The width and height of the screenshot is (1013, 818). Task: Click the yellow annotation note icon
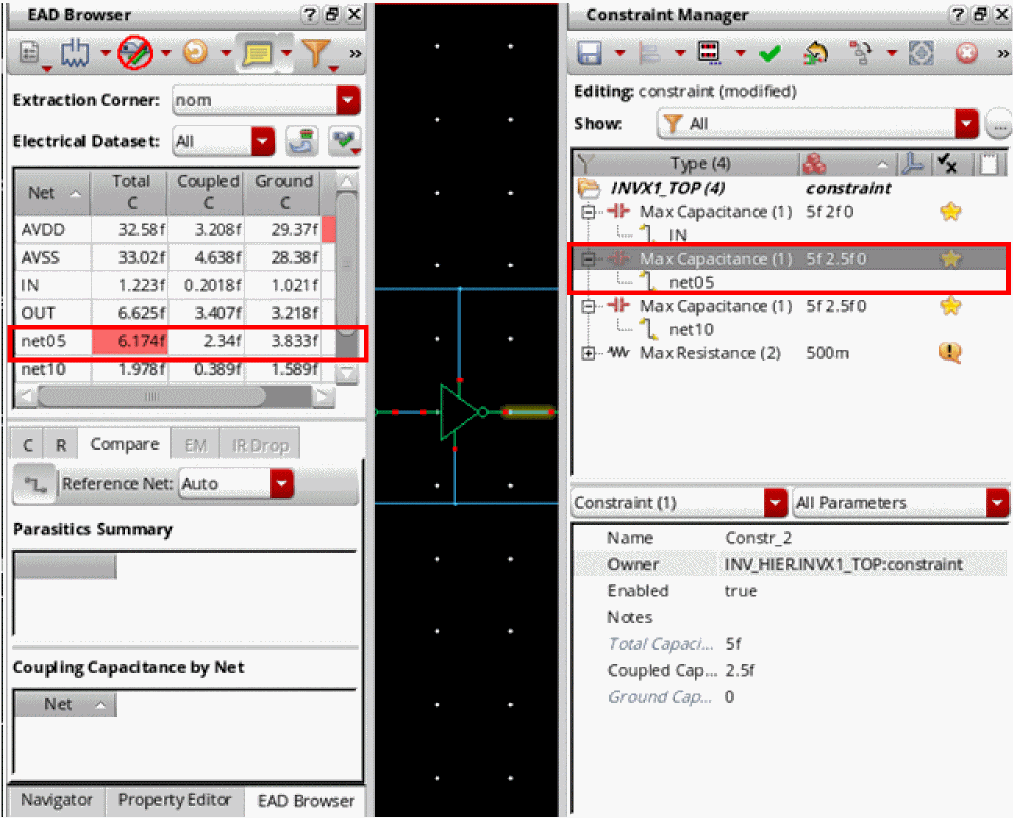tap(256, 53)
